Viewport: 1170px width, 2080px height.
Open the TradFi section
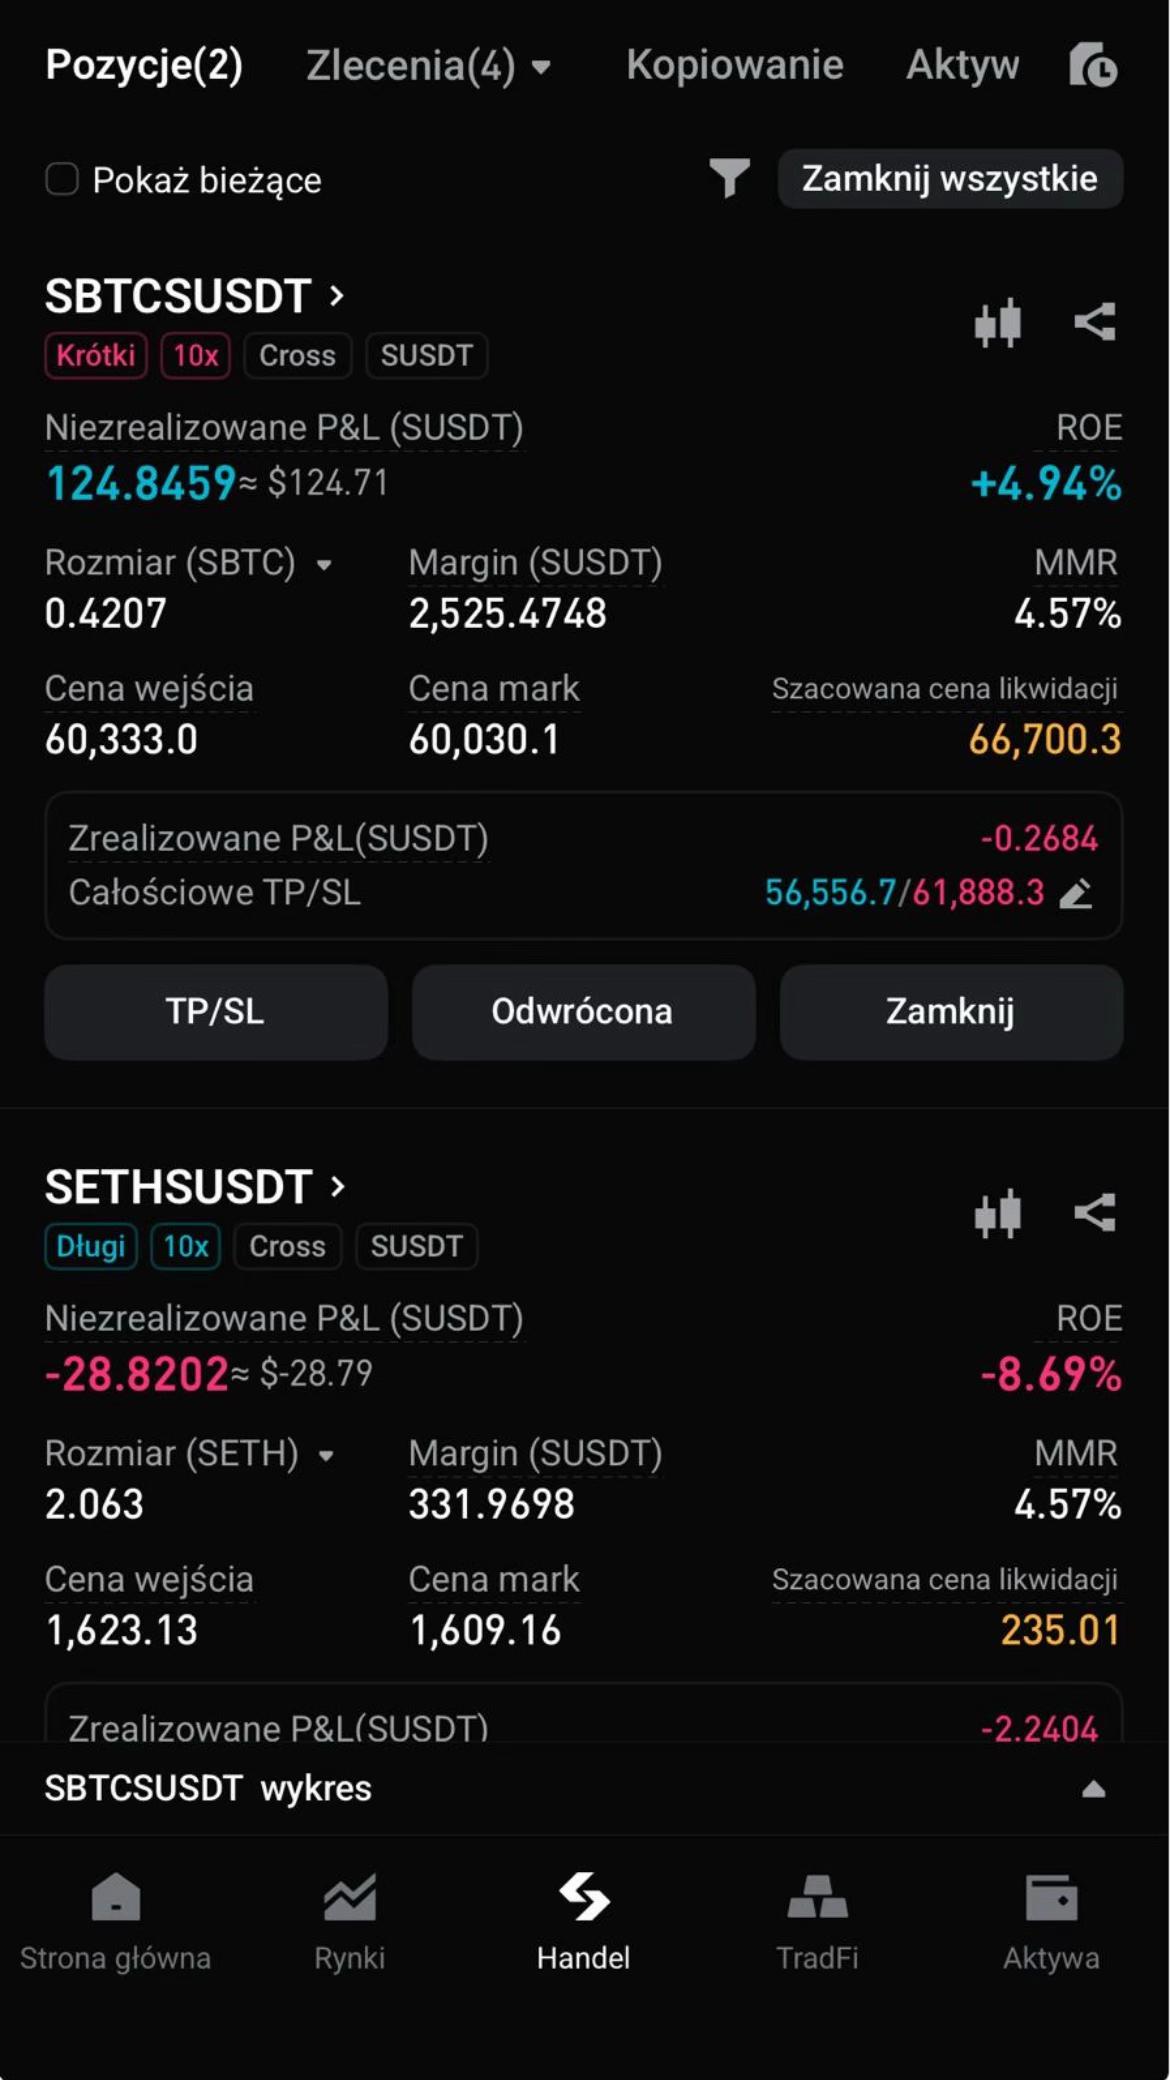(x=817, y=1922)
